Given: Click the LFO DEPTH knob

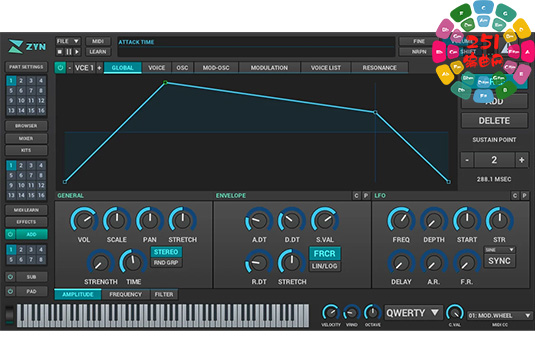Looking at the screenshot, I should point(434,220).
